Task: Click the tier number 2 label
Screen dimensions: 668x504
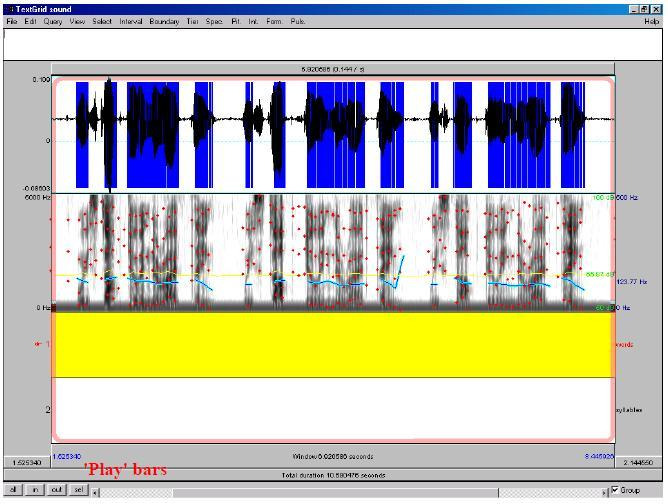Action: (48, 409)
